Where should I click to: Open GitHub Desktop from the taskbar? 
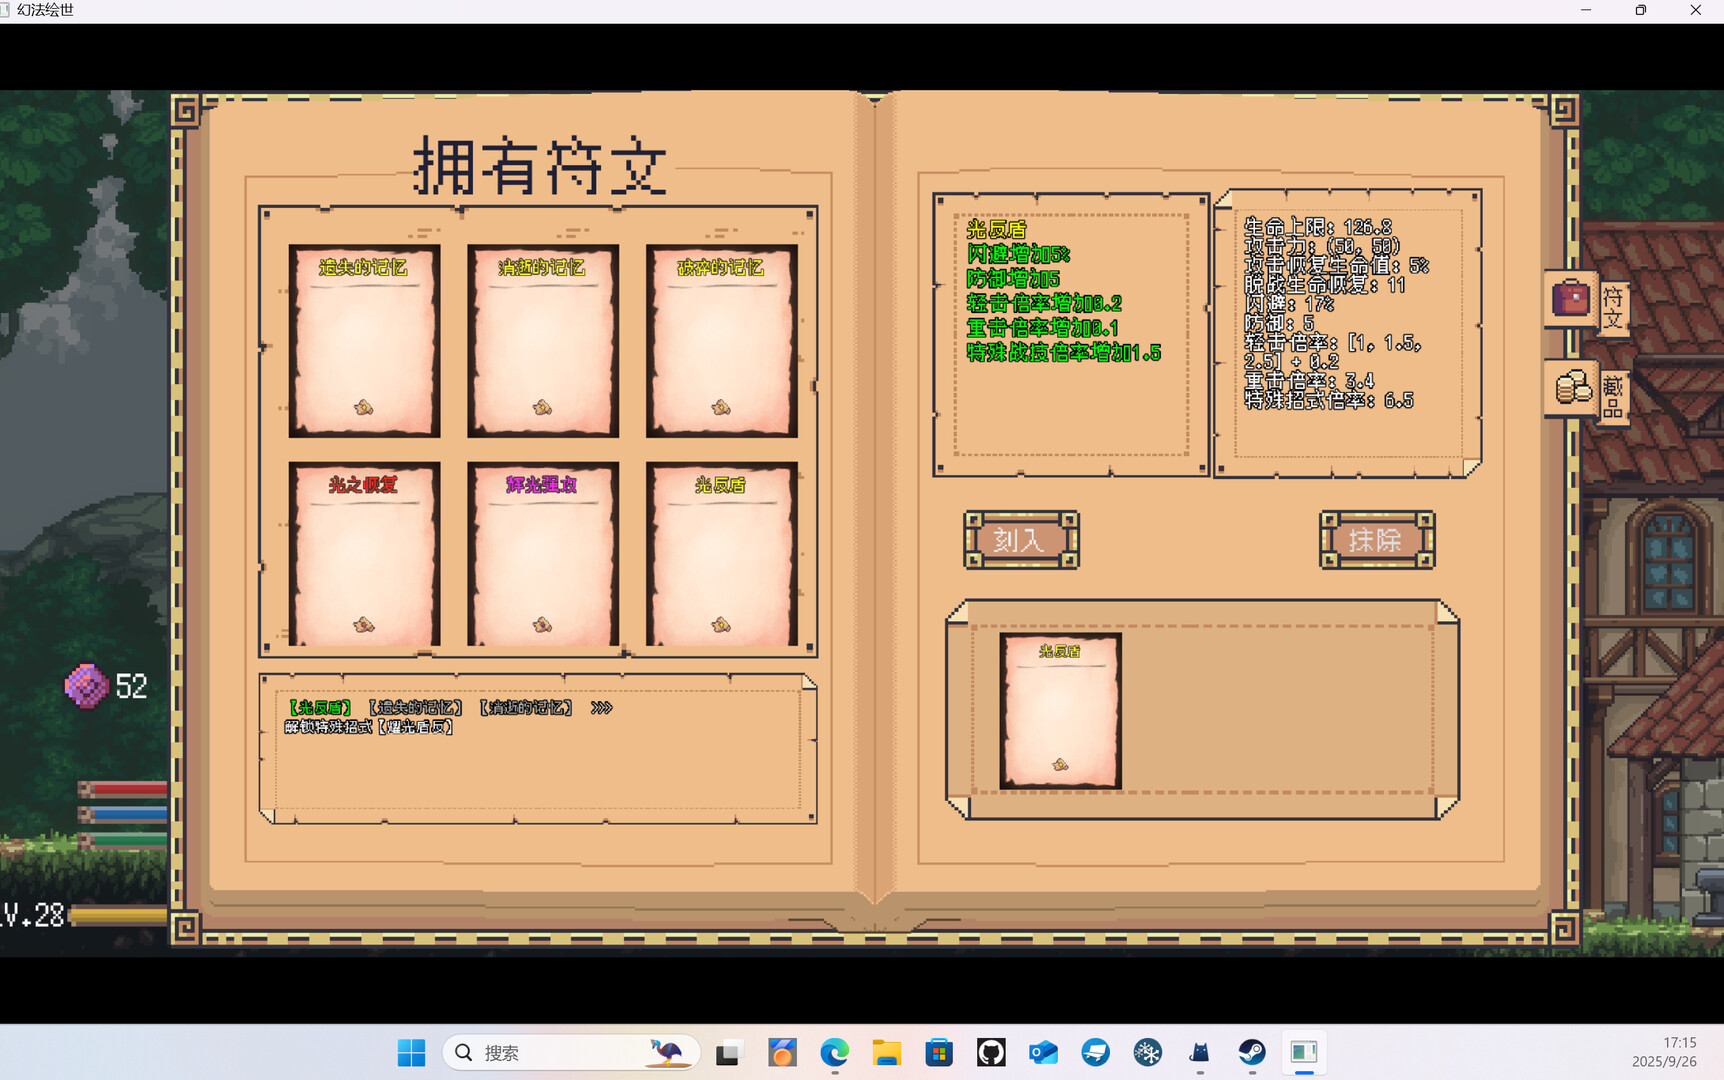991,1052
